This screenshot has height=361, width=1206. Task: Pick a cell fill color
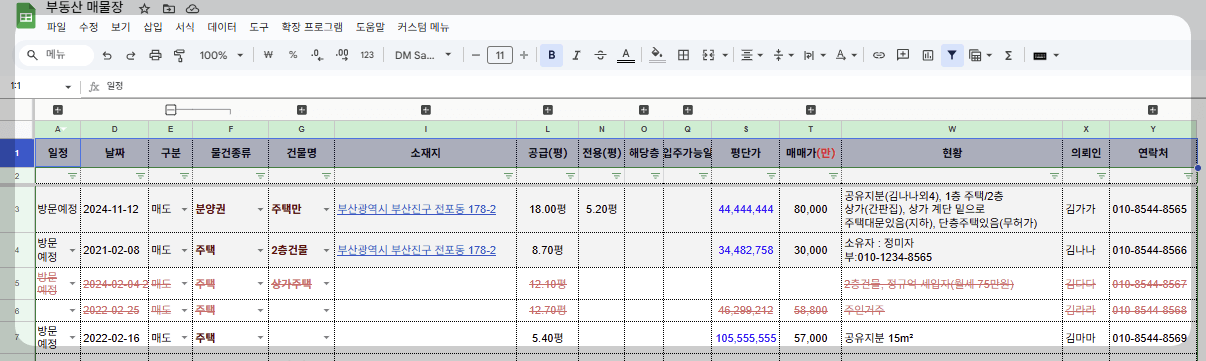657,55
